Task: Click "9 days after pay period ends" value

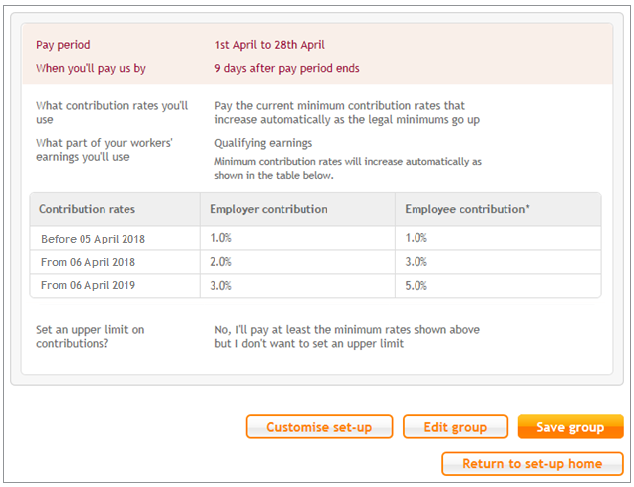Action: click(x=286, y=69)
